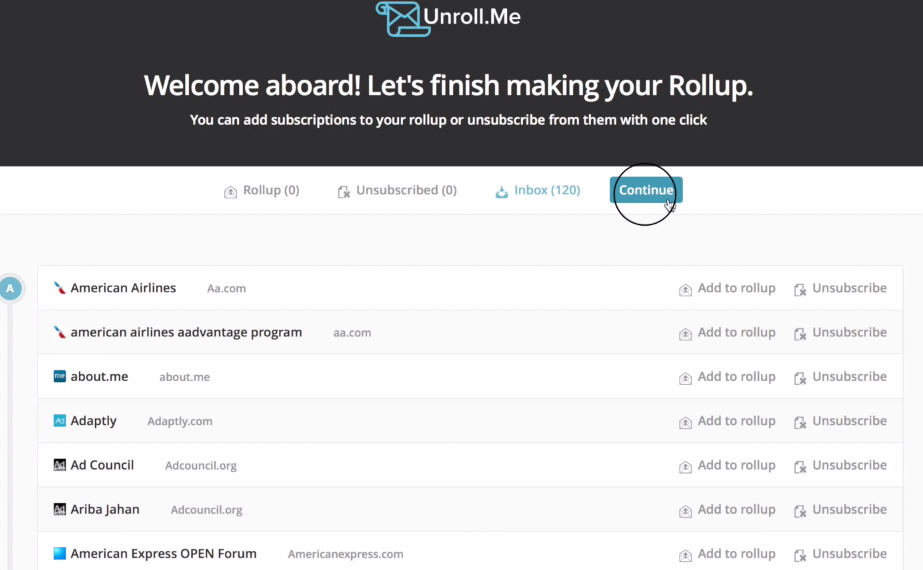The height and width of the screenshot is (570, 923).
Task: Click the Adaptly favicon icon
Action: pos(59,420)
